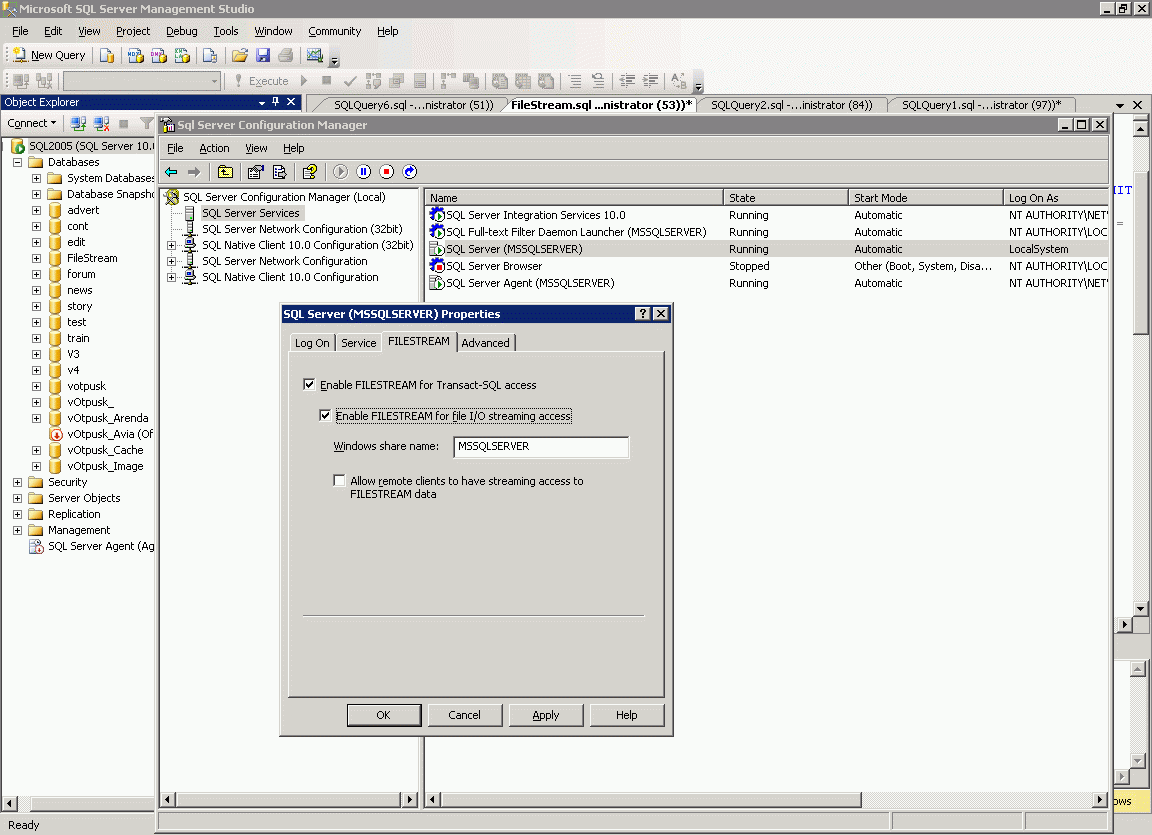Open the Tools menu in SSMS
Screen dimensions: 1152x835
point(226,31)
